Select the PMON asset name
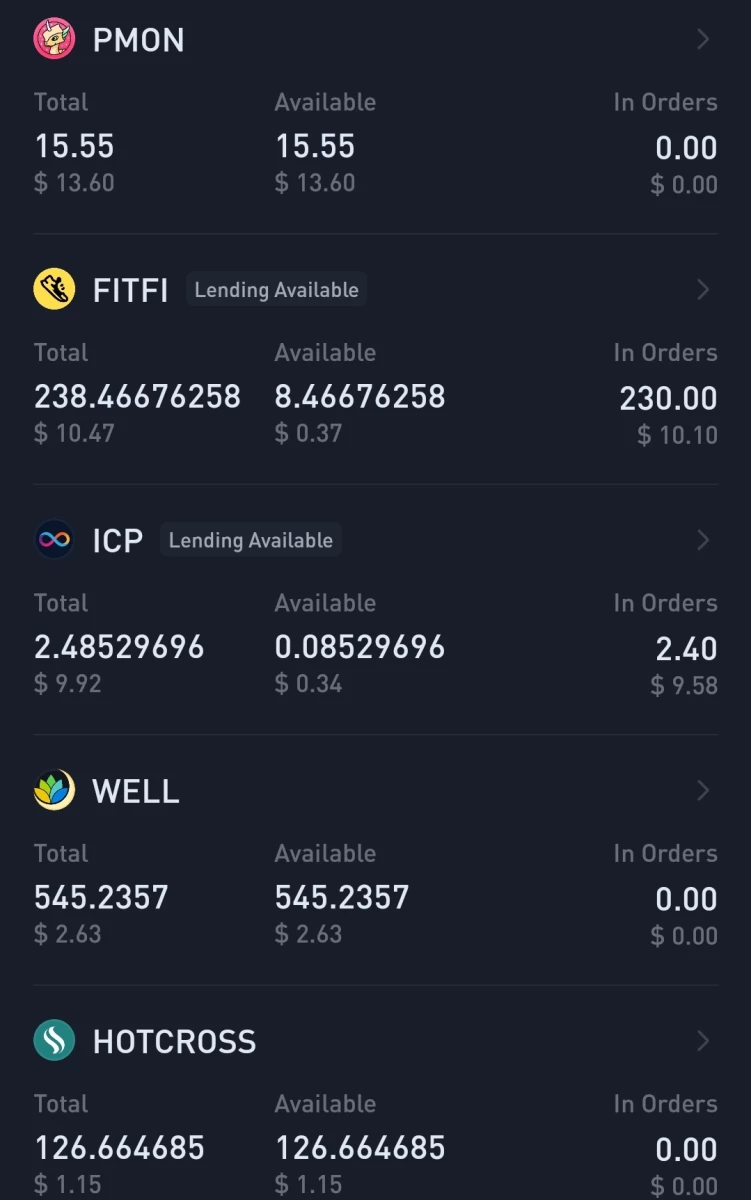This screenshot has width=751, height=1200. [138, 40]
